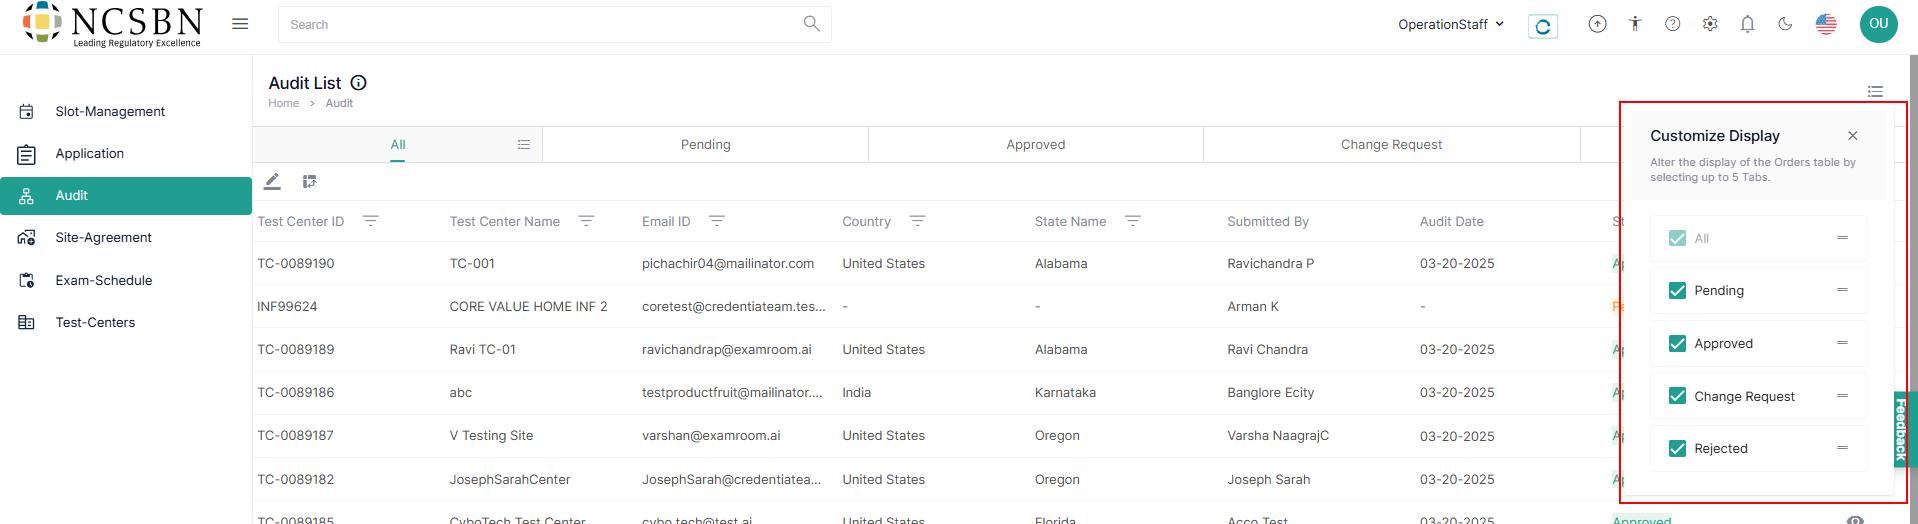The image size is (1918, 524).
Task: Click the Home breadcrumb link
Action: click(x=283, y=103)
